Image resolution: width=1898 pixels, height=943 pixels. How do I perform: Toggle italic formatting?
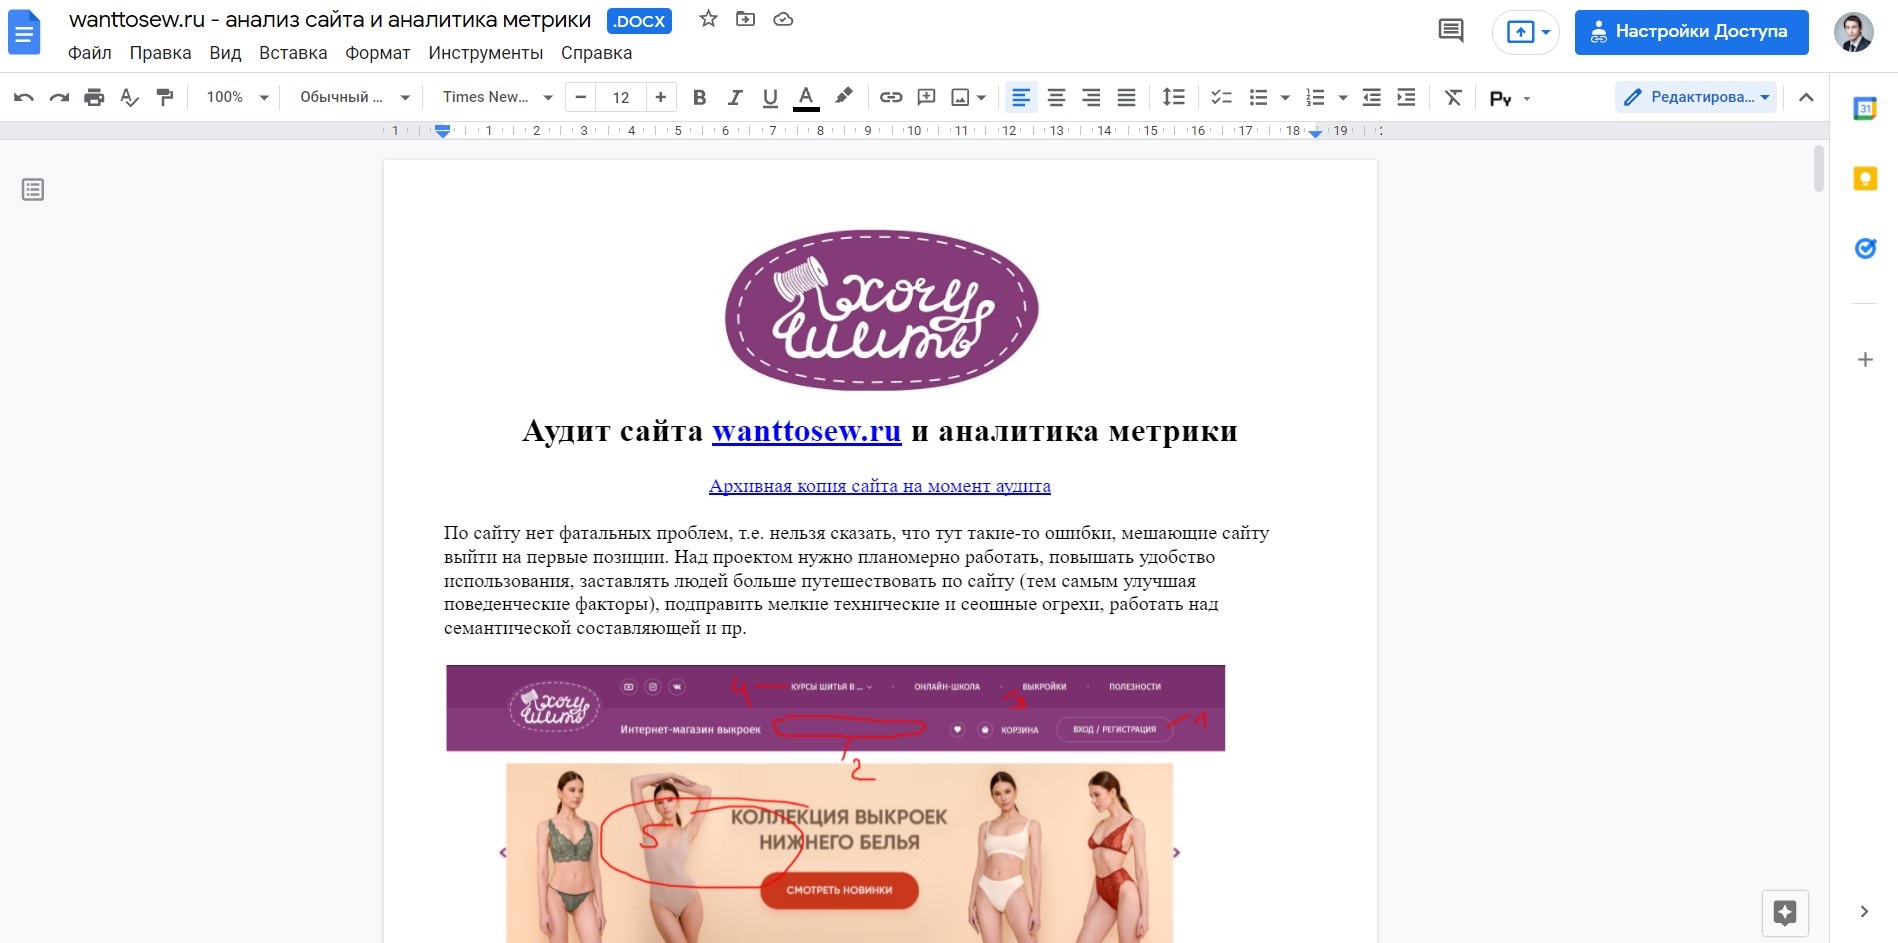tap(735, 97)
